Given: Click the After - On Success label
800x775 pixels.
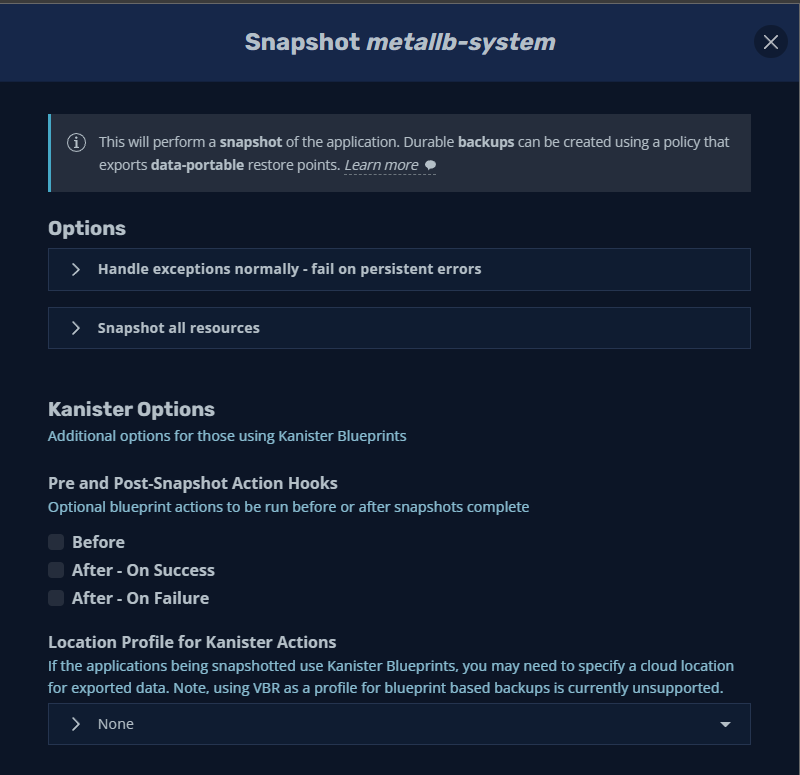Looking at the screenshot, I should (x=143, y=570).
